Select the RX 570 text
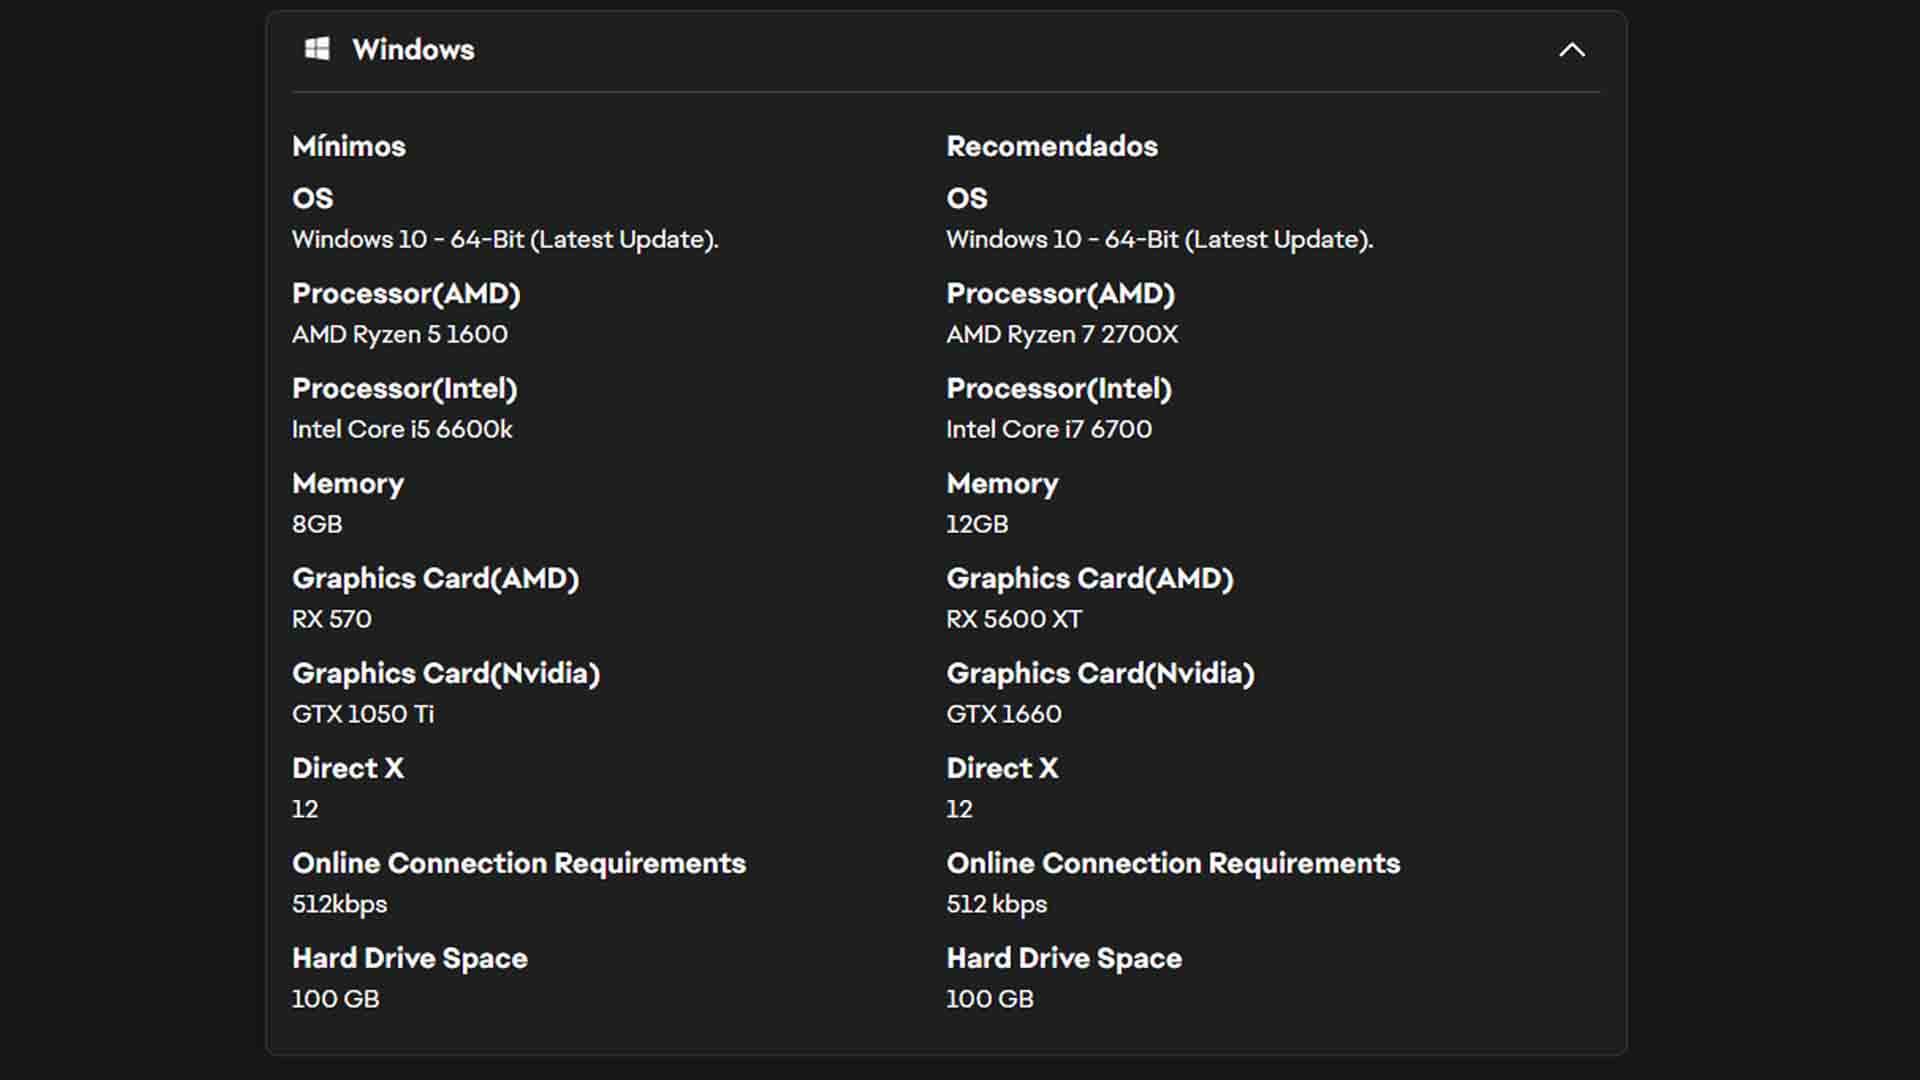Screen dimensions: 1920x1080 [x=332, y=619]
